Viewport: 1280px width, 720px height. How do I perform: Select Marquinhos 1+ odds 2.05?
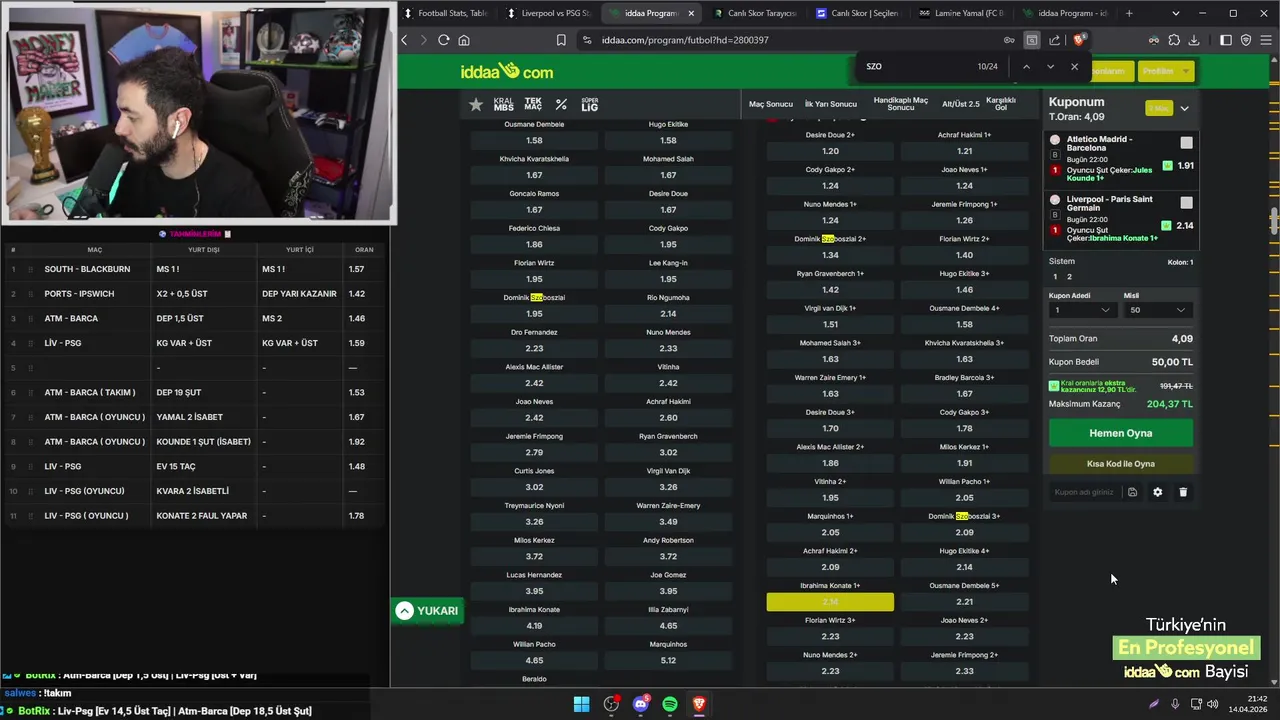pyautogui.click(x=830, y=532)
